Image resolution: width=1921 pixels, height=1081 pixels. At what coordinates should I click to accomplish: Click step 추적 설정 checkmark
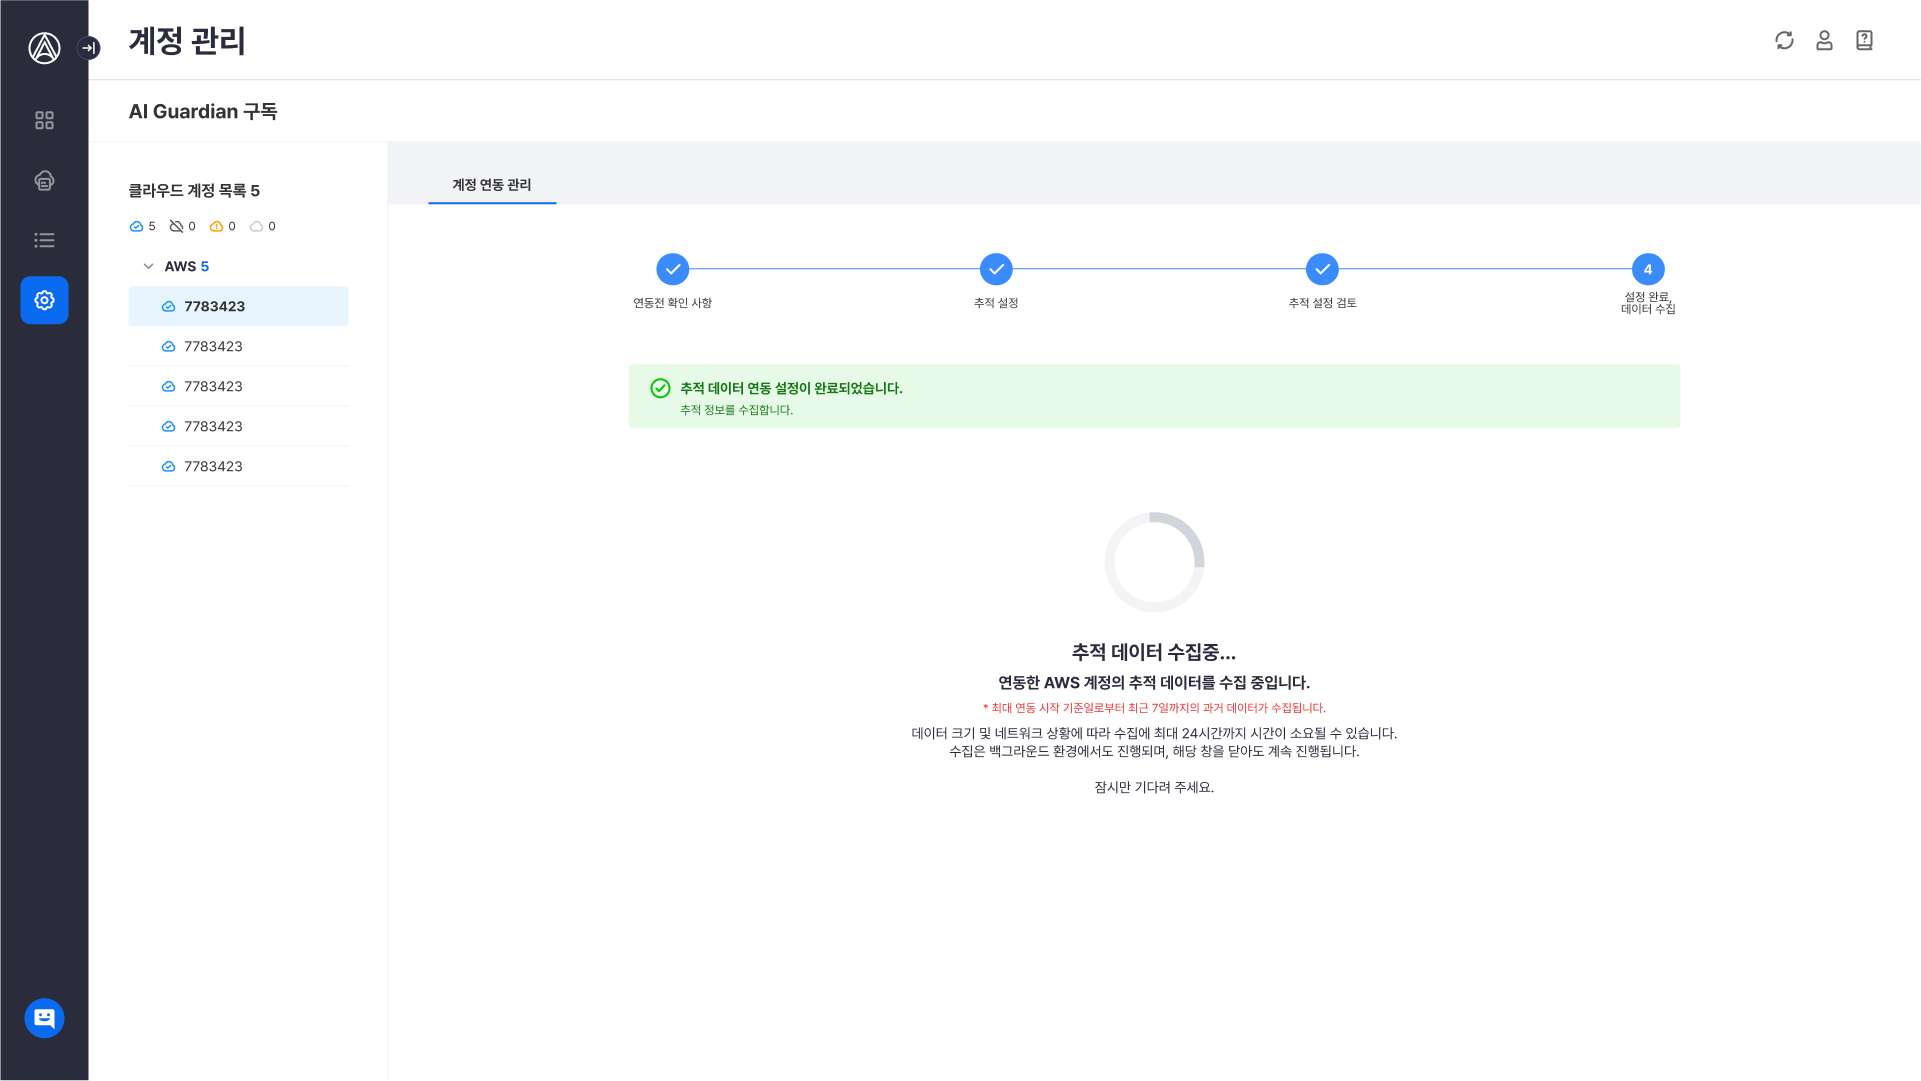tap(996, 269)
